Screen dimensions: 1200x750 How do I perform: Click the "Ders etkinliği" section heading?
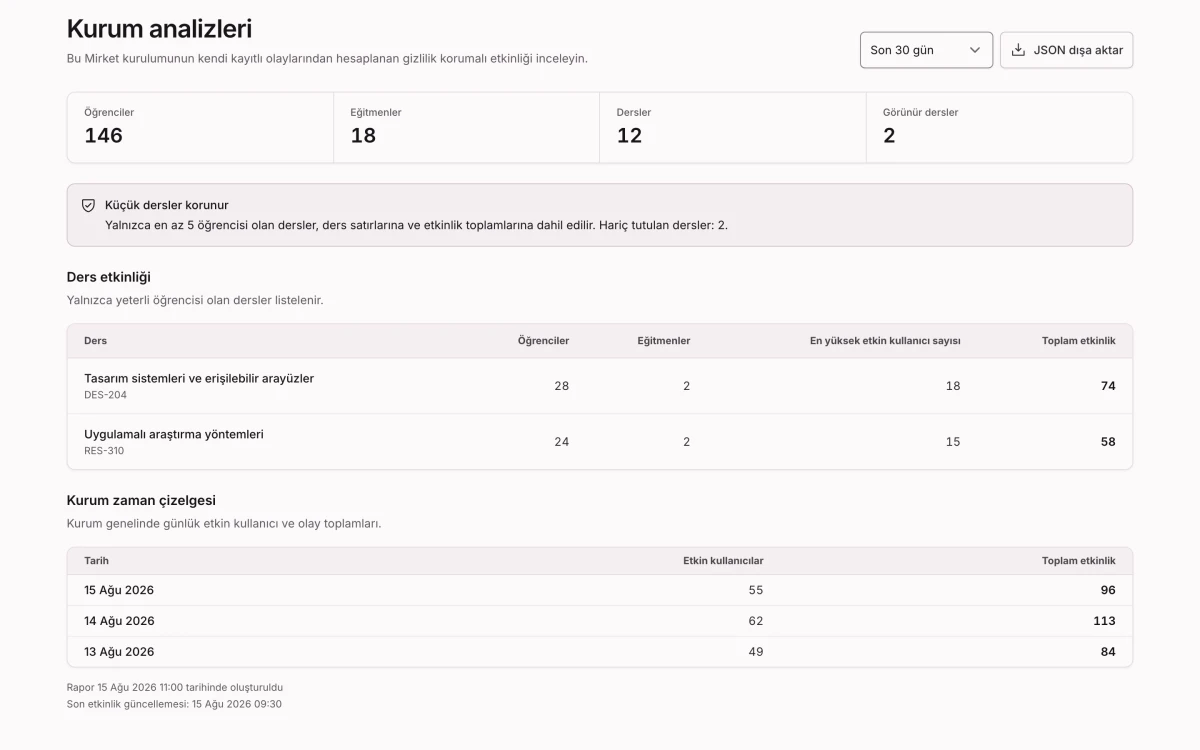108,277
